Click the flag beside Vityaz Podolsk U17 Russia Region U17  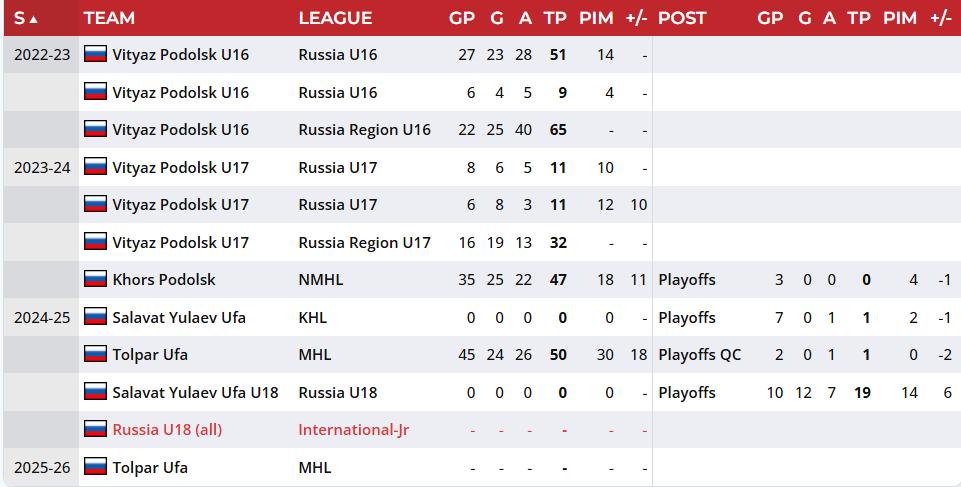click(96, 242)
